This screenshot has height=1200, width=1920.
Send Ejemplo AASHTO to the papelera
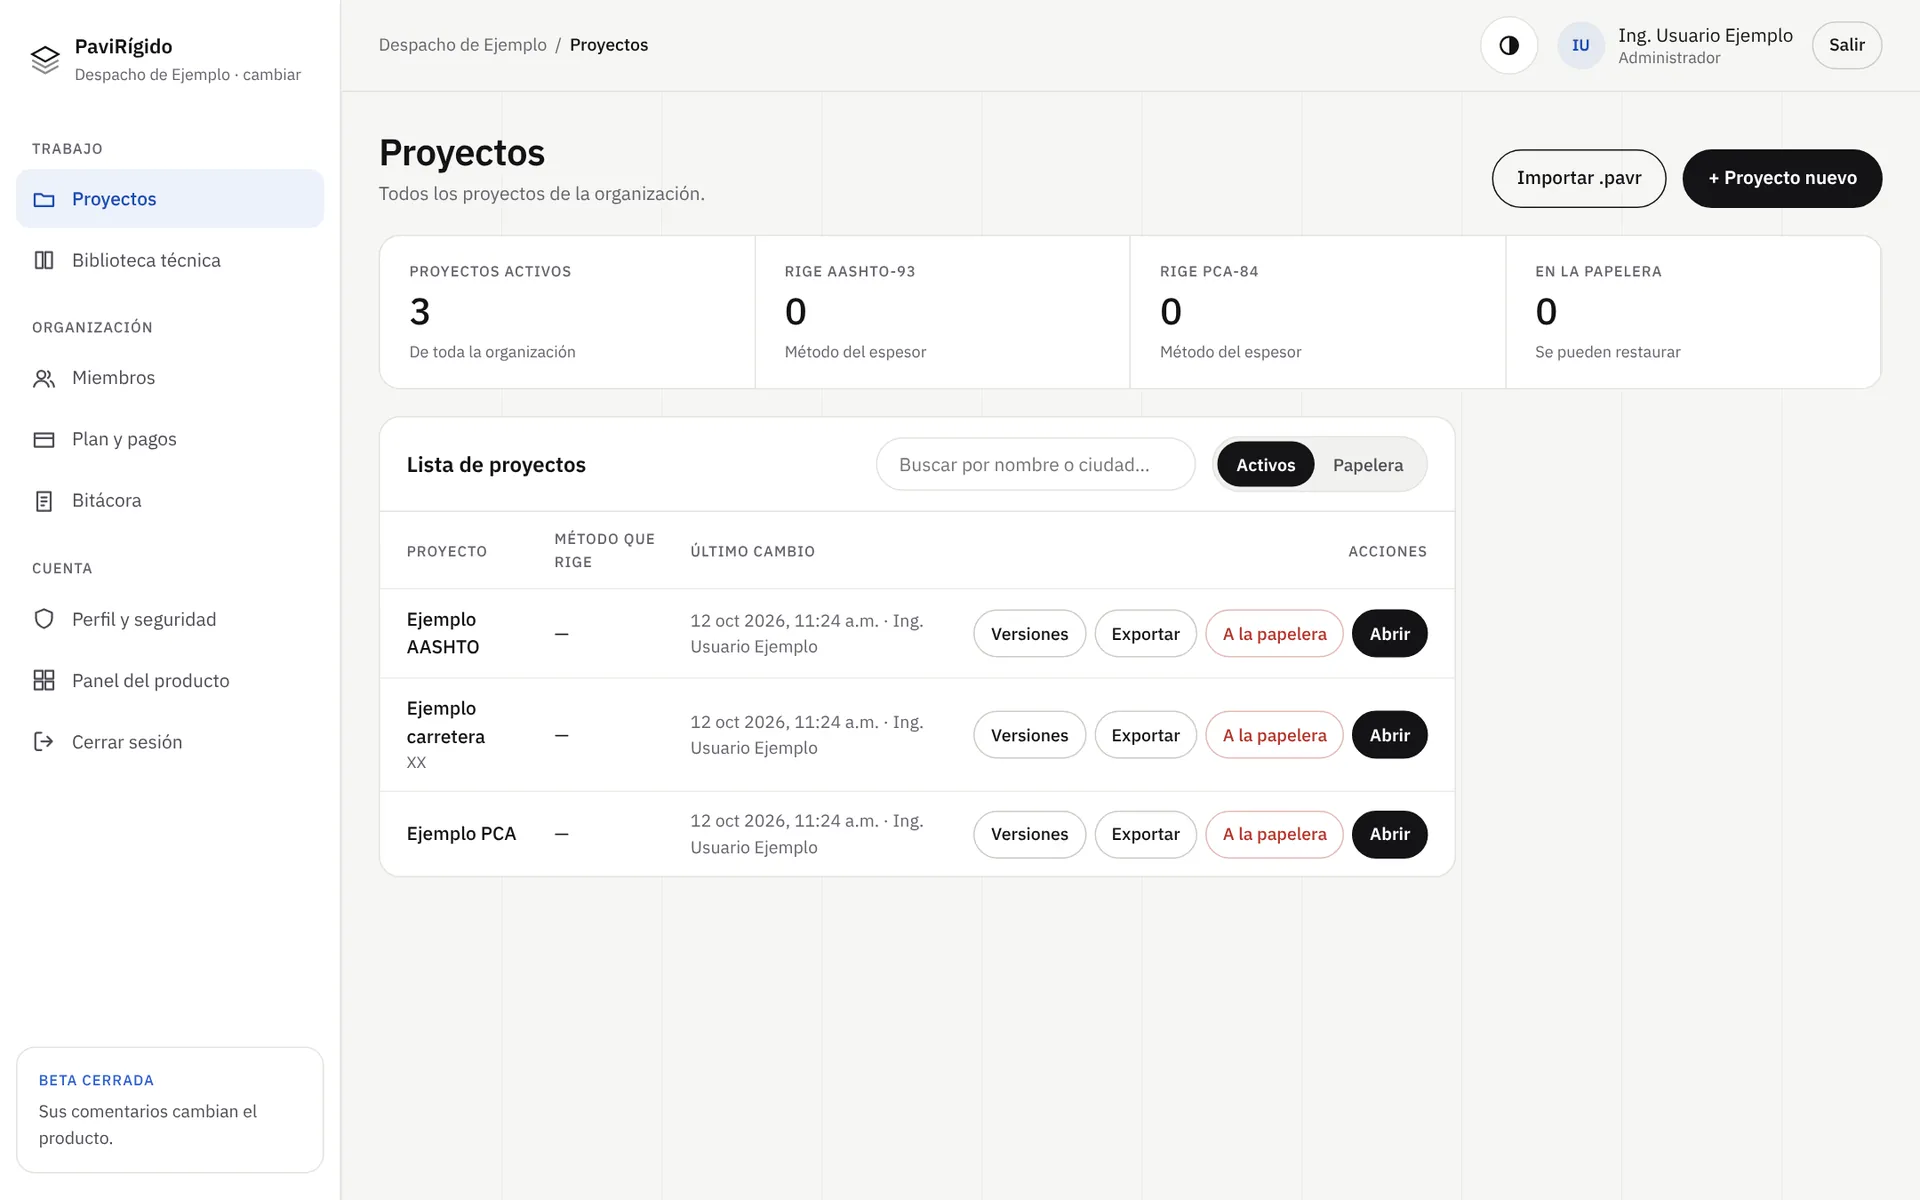pos(1274,634)
